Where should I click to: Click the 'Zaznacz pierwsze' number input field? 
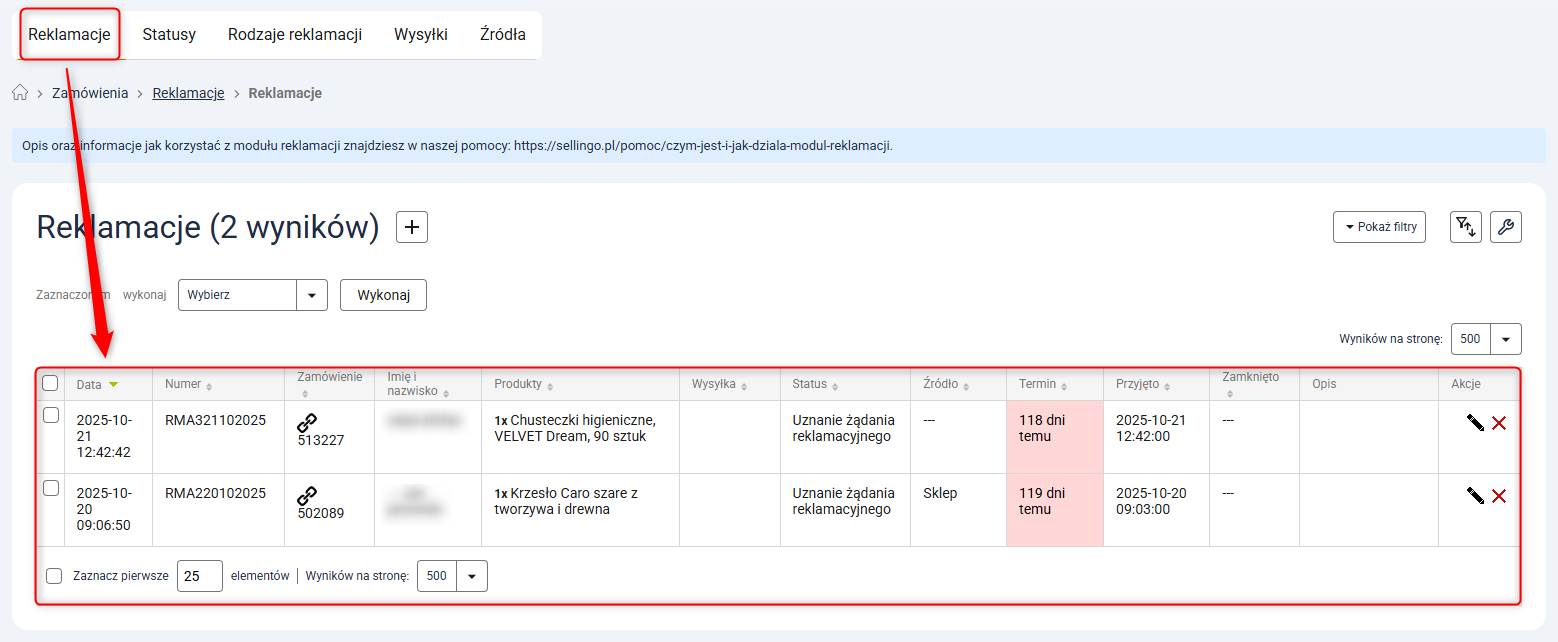(x=199, y=576)
